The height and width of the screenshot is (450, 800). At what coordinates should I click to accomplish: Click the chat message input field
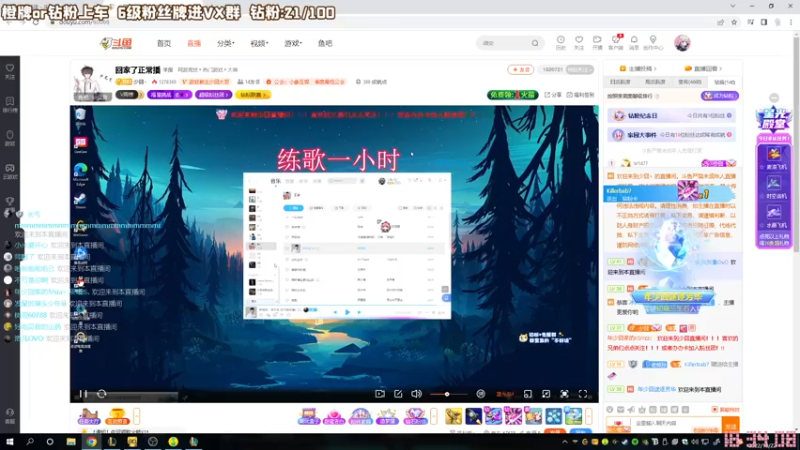(676, 424)
